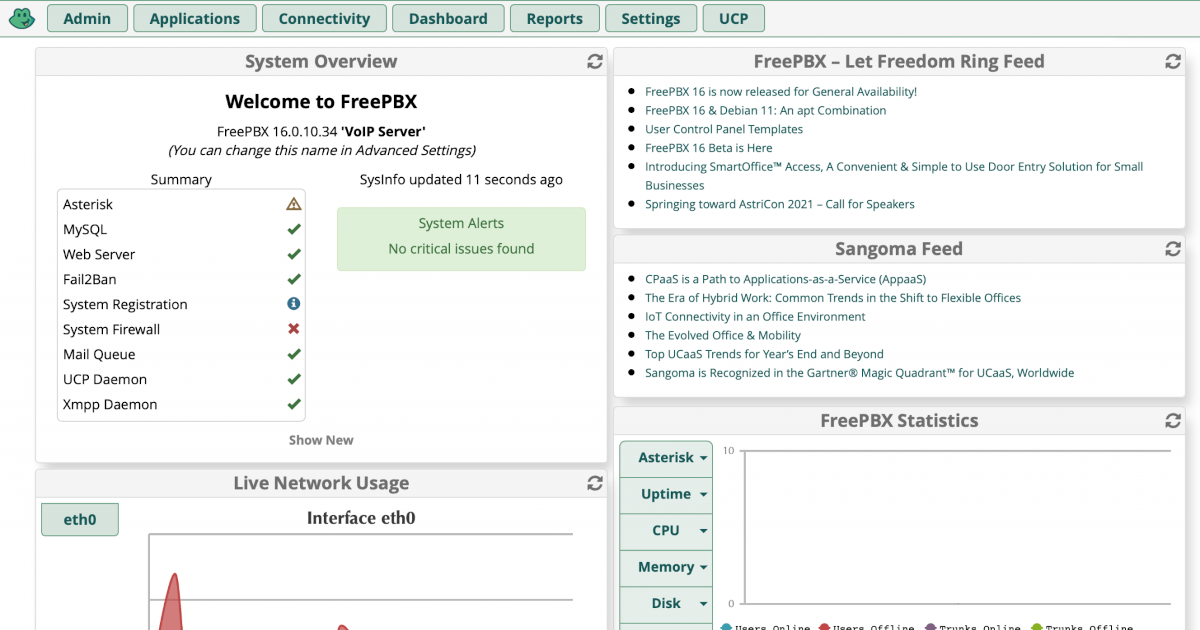The height and width of the screenshot is (630, 1200).
Task: Click the System Firewall red X icon
Action: point(293,329)
